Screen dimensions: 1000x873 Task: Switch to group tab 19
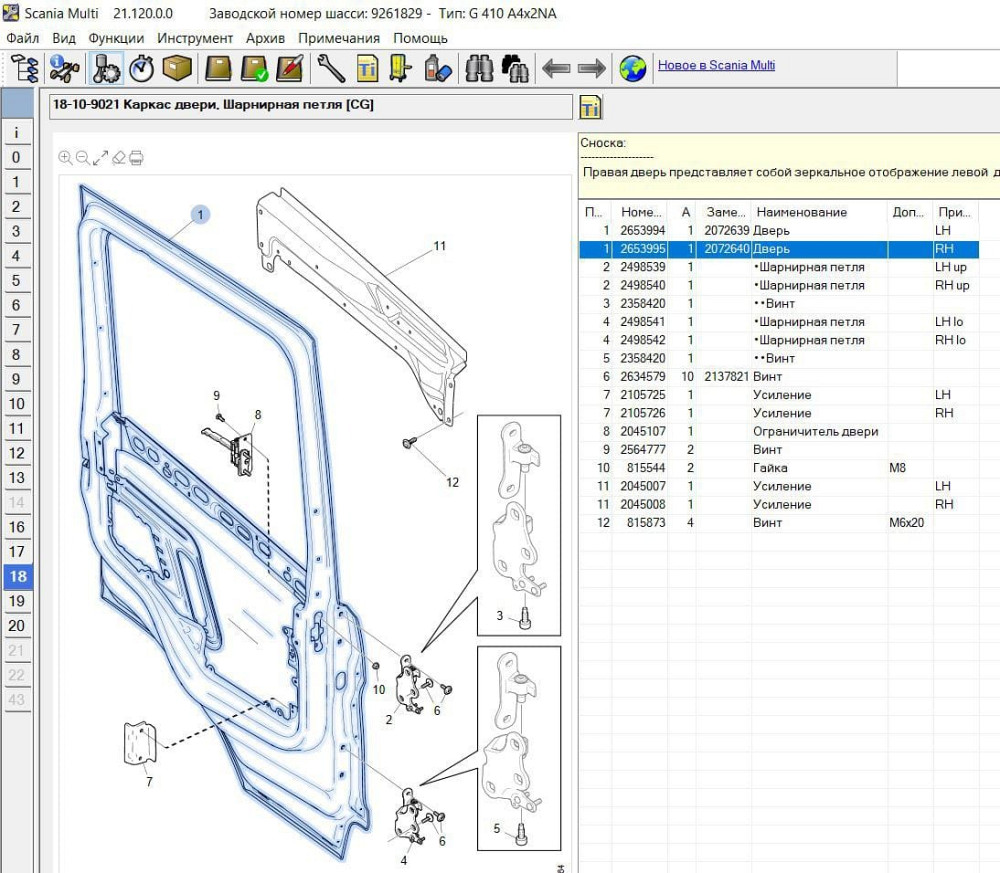pos(16,601)
